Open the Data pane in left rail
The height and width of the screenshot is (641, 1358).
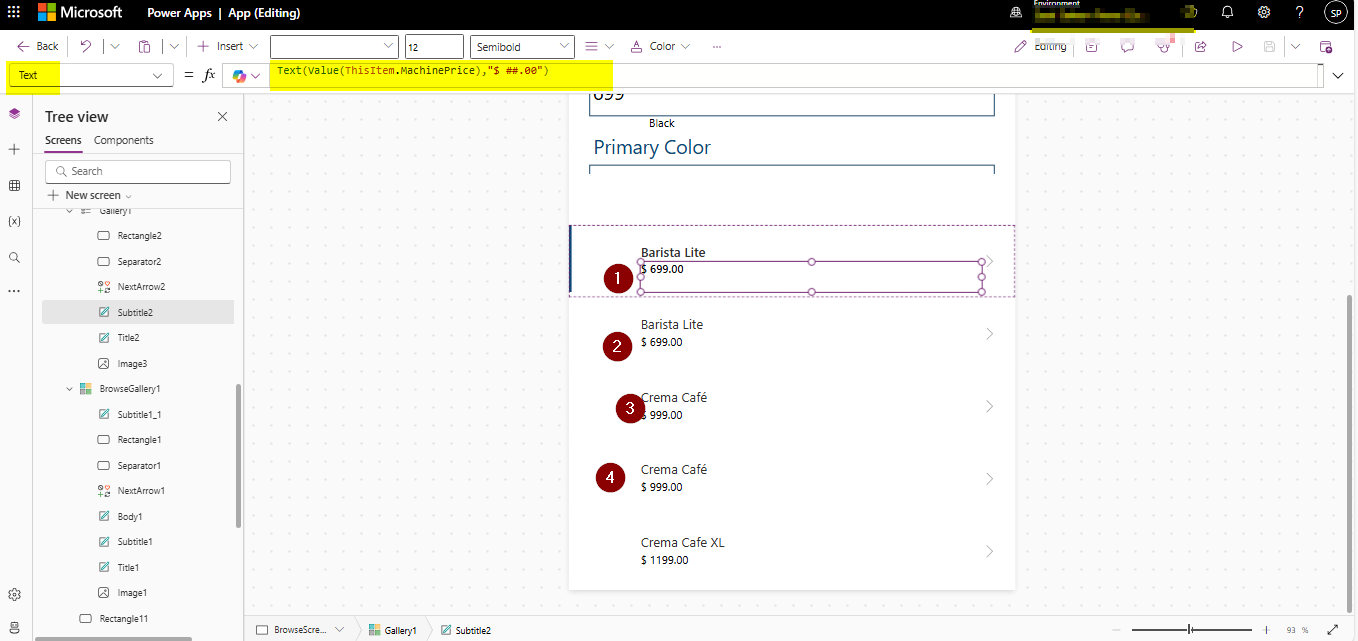(x=14, y=185)
